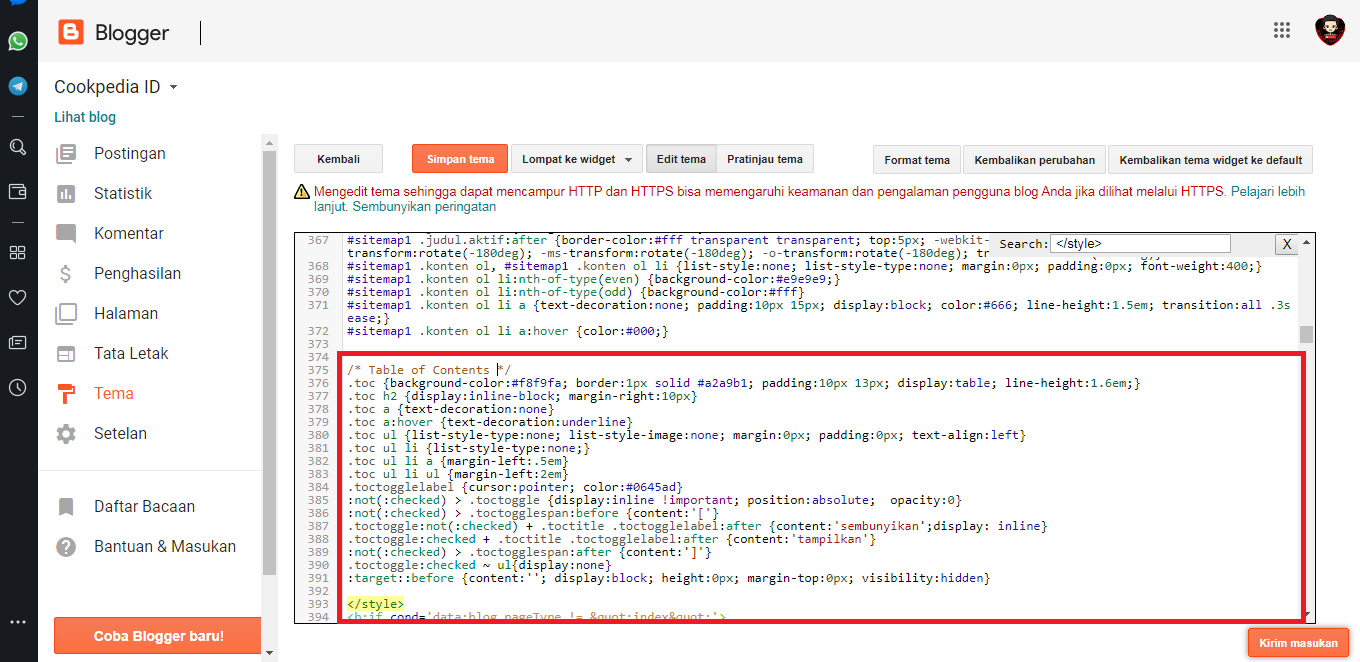Switch to Edit tema mode
The height and width of the screenshot is (662, 1360).
click(x=680, y=159)
